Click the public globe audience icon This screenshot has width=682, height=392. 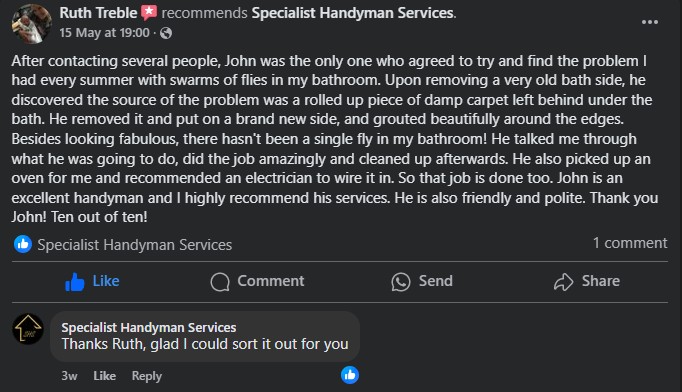click(x=166, y=33)
